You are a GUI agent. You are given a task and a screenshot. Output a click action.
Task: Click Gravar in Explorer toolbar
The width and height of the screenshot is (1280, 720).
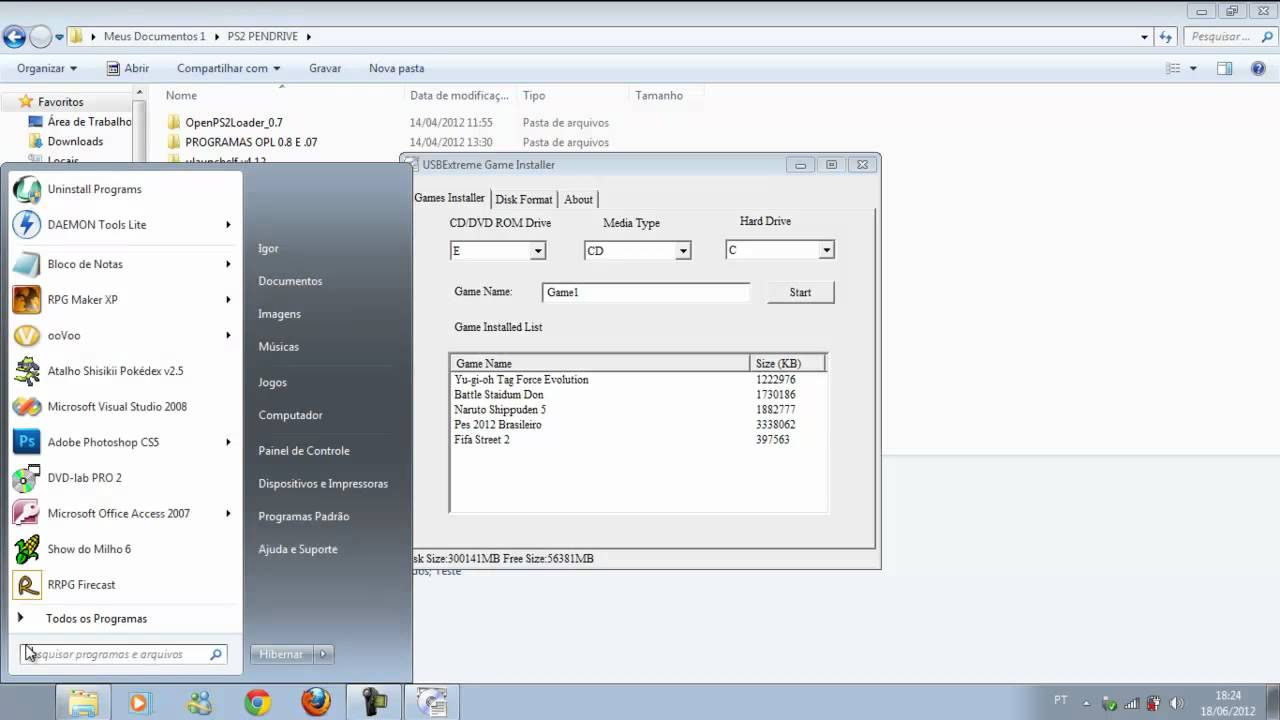[x=325, y=68]
